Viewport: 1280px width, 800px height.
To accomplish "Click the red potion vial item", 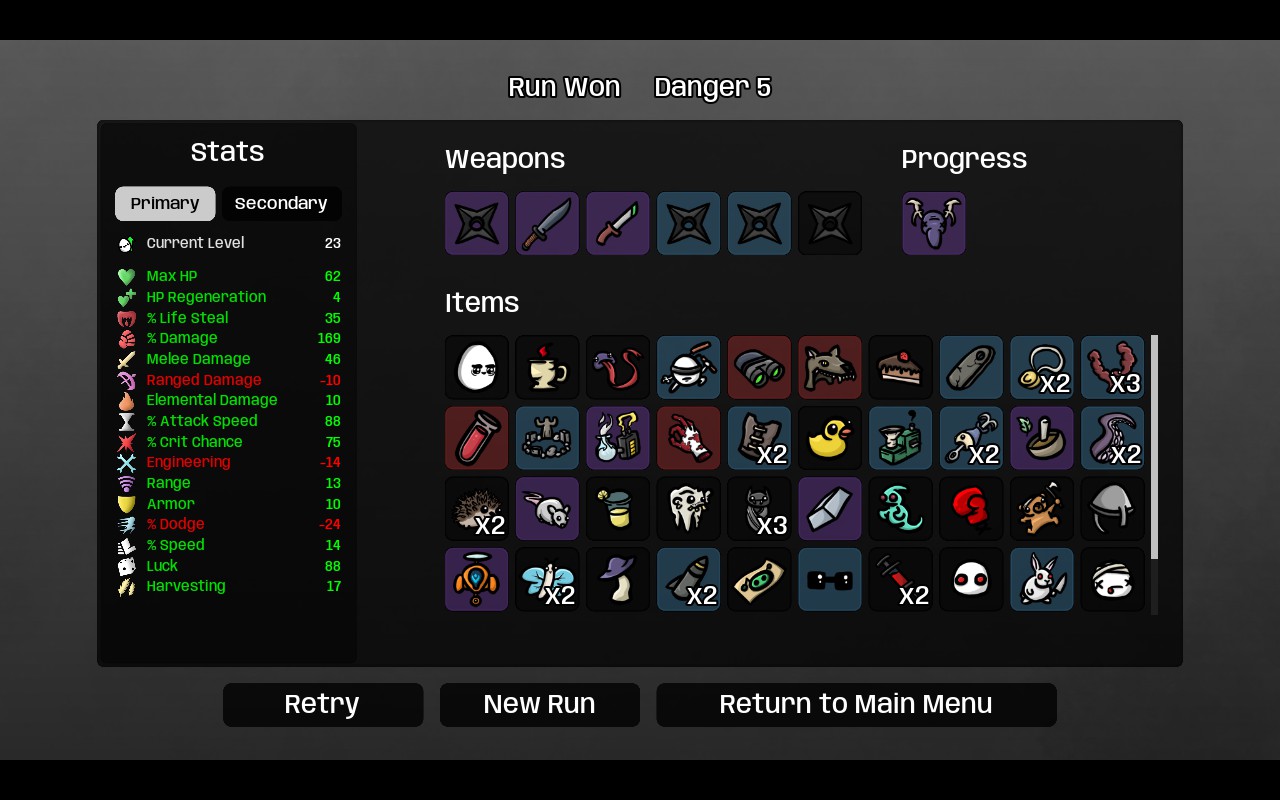I will (477, 438).
